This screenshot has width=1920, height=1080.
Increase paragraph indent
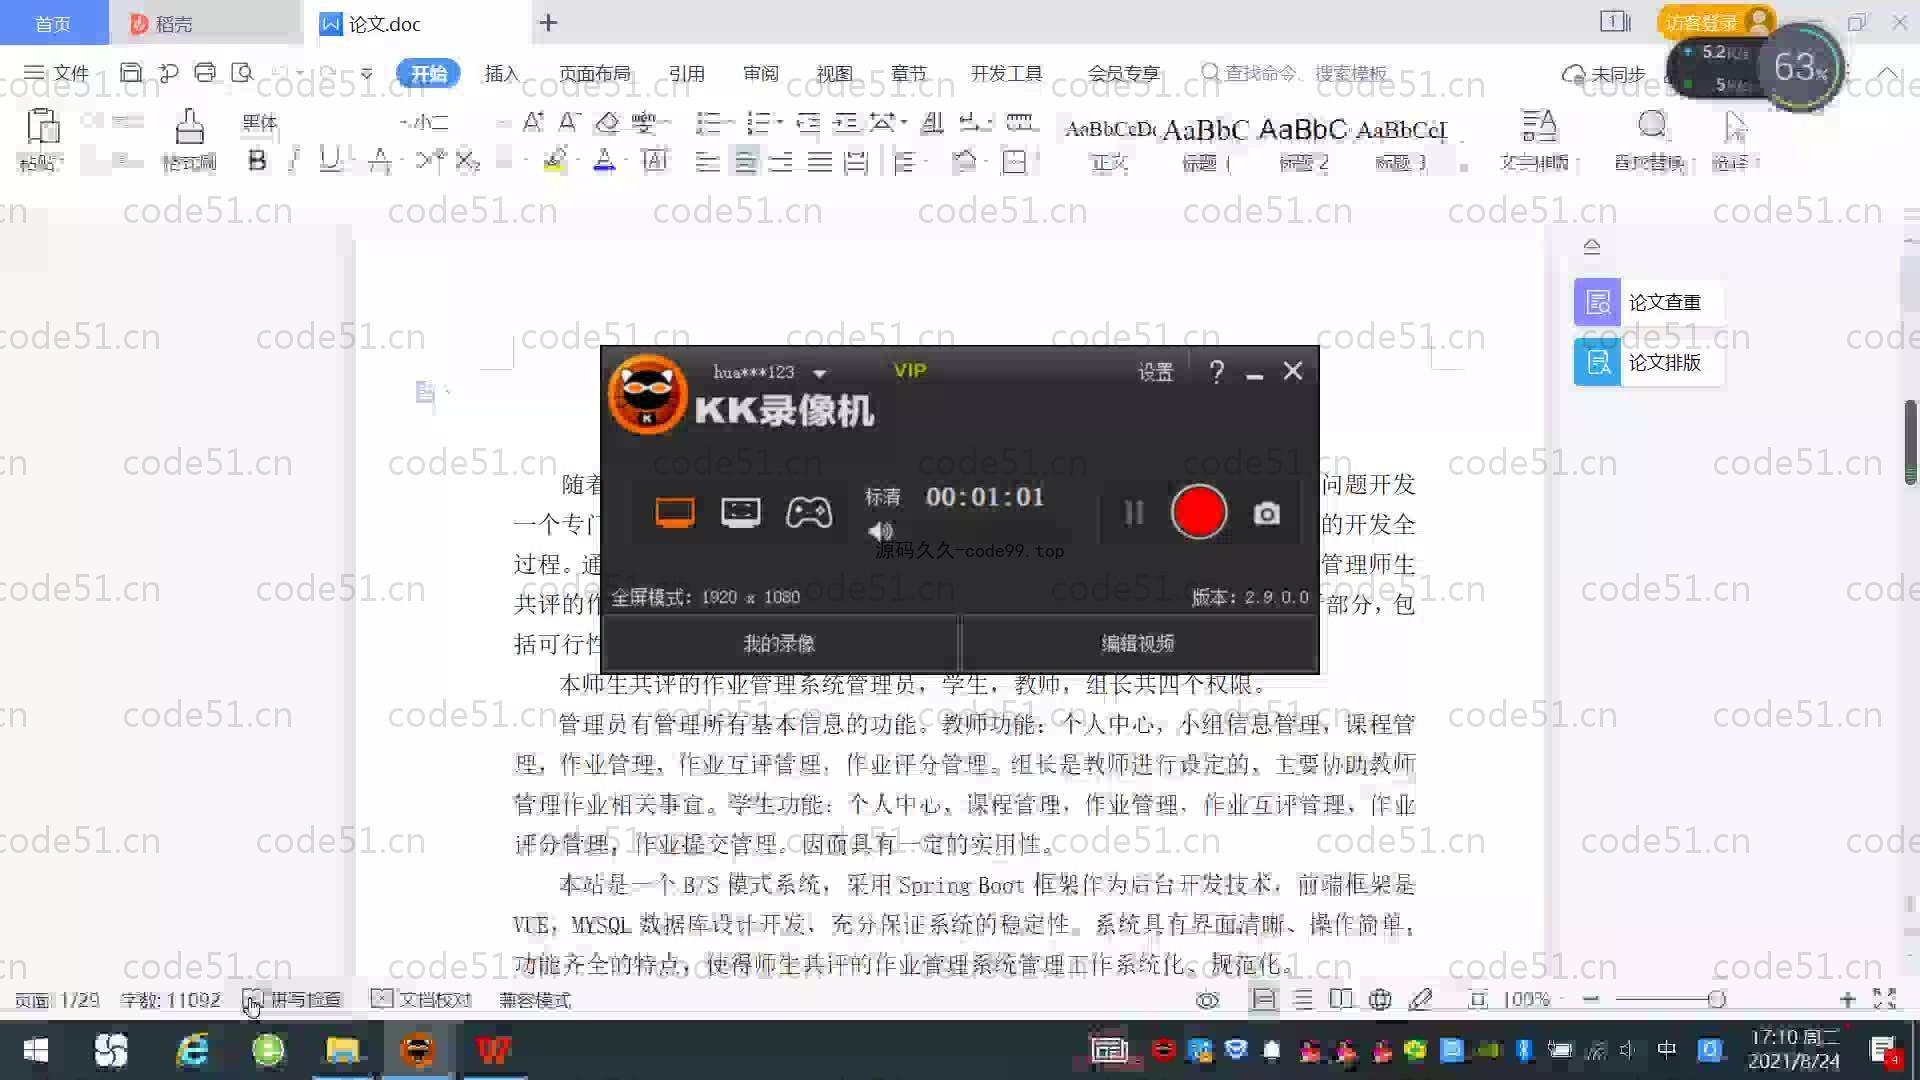pos(846,123)
